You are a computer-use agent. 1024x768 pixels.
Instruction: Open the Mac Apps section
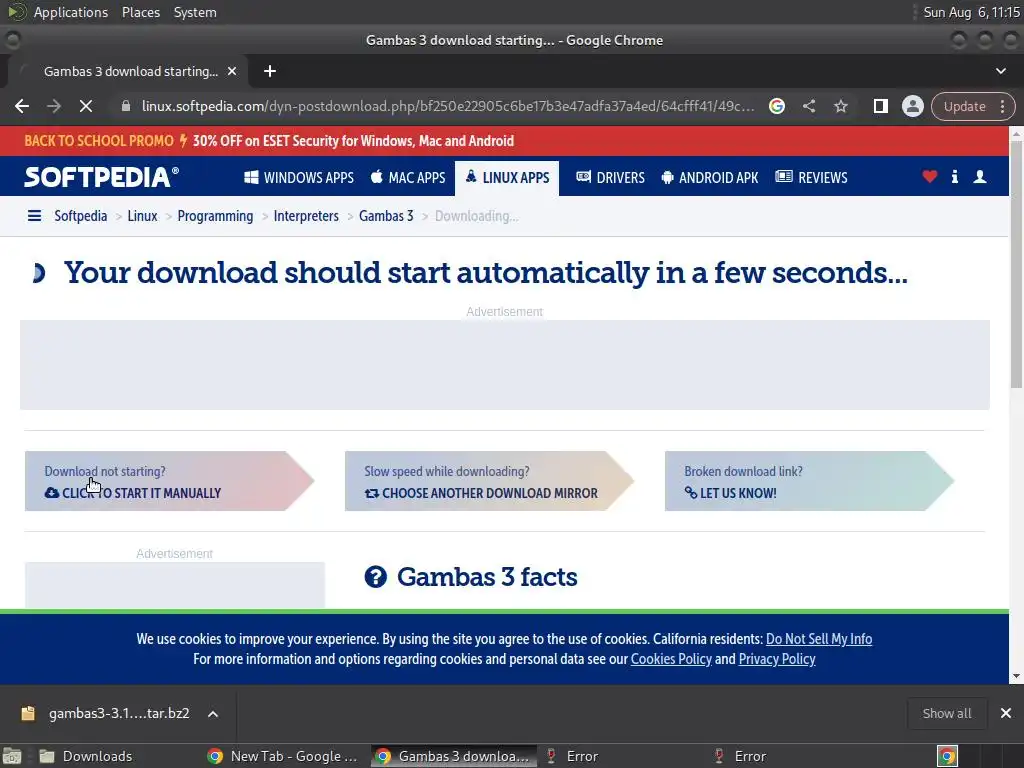[408, 178]
